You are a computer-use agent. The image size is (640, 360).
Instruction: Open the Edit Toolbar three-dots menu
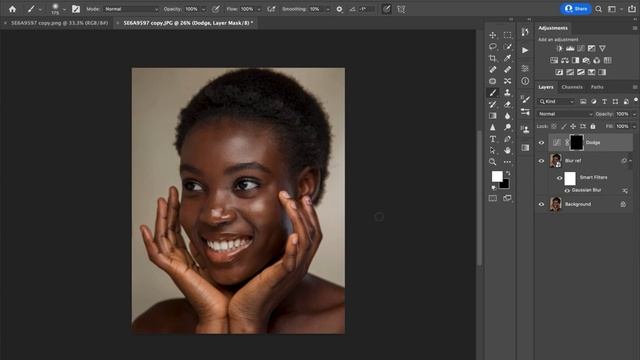click(x=507, y=162)
